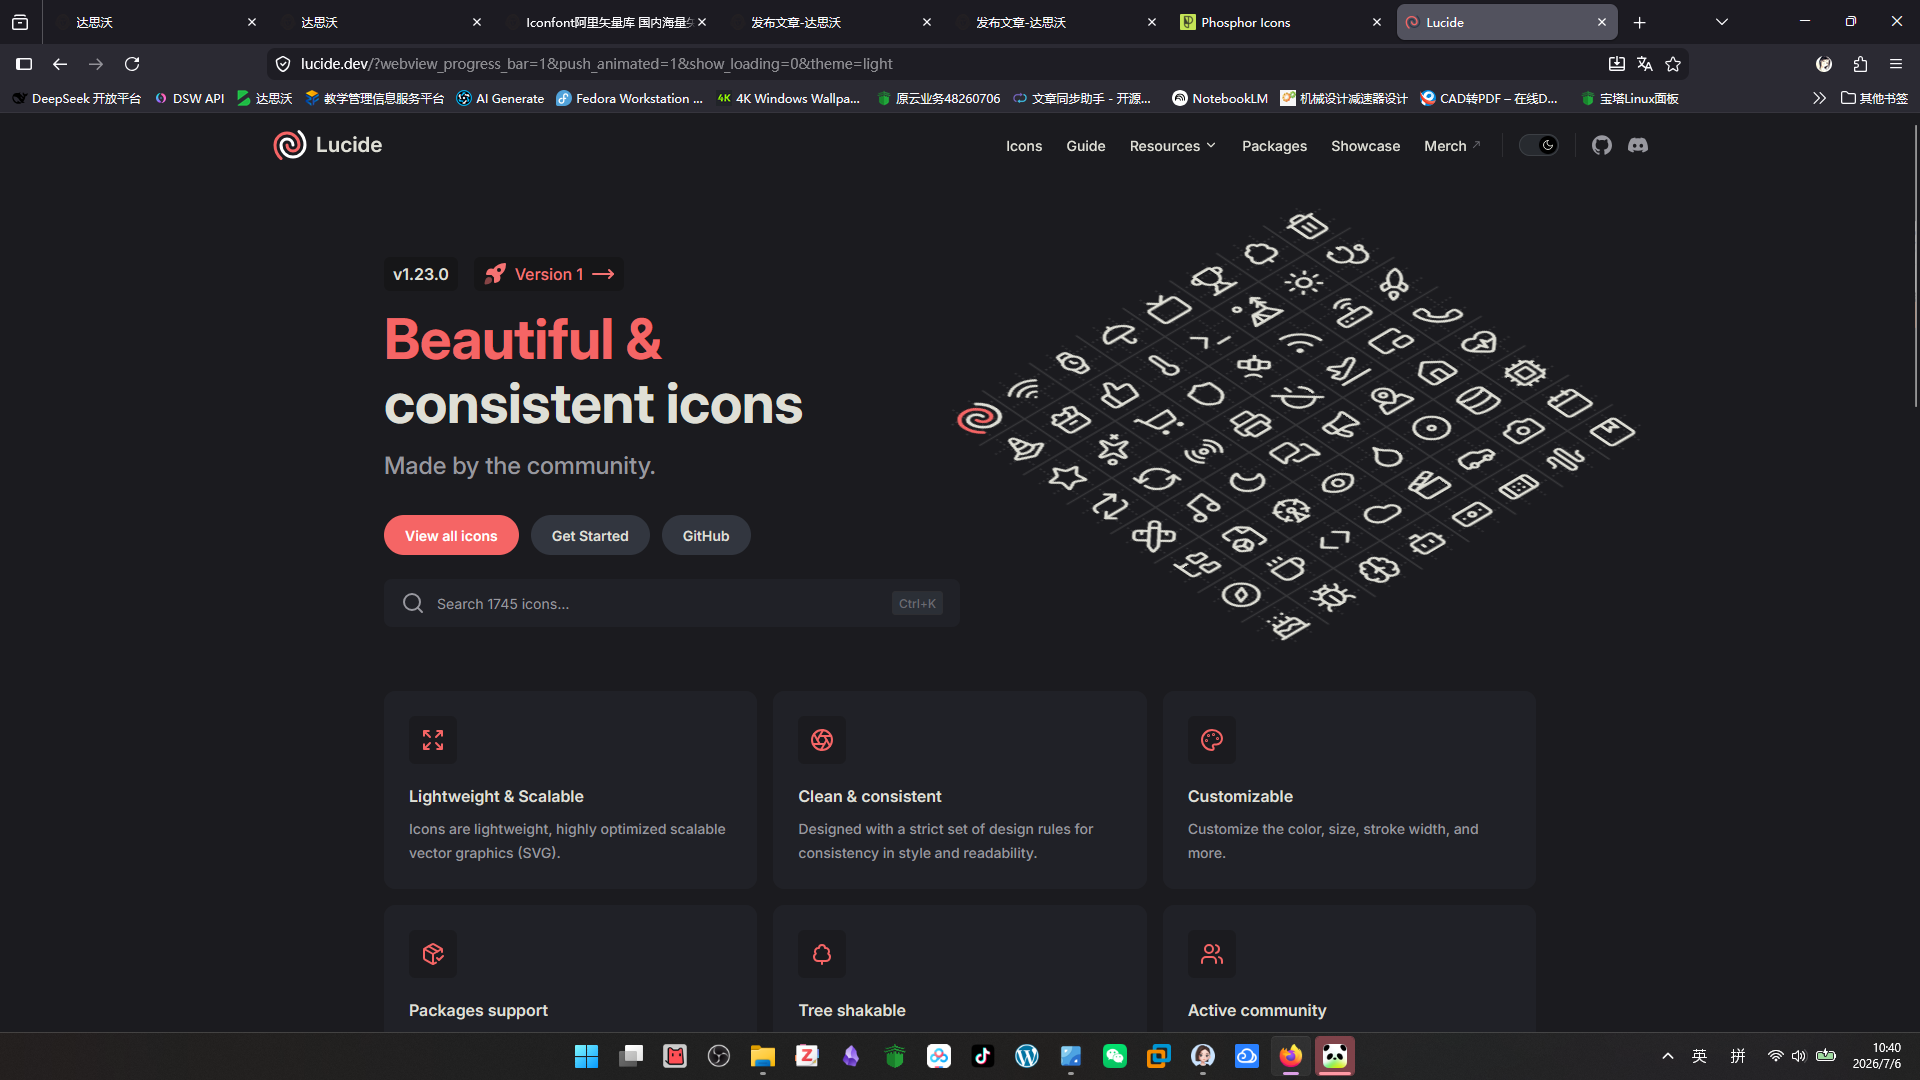The image size is (1920, 1080).
Task: Open the GitHub icon in Lucide header
Action: (x=1602, y=145)
